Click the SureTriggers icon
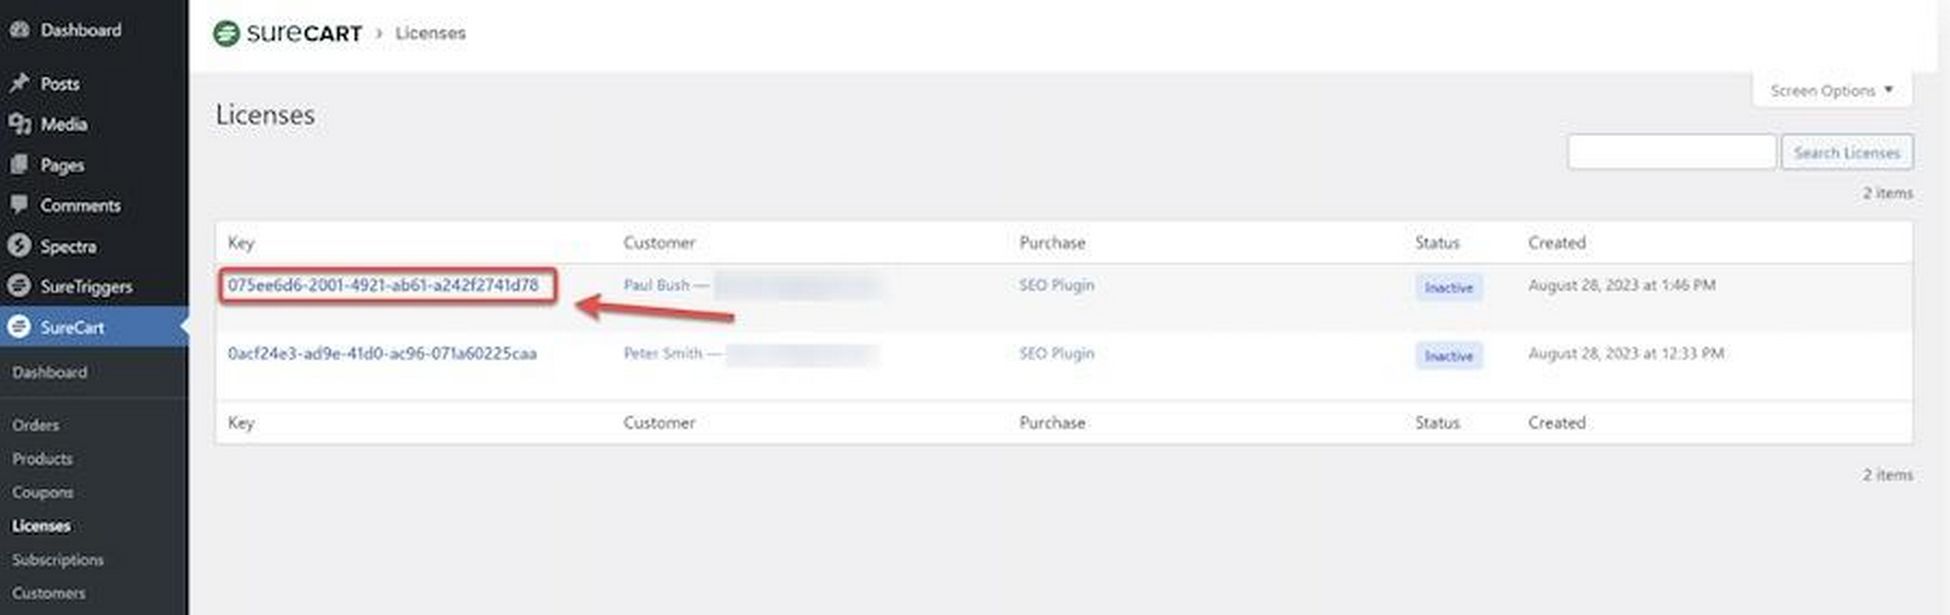Viewport: 1950px width, 615px height. 19,286
